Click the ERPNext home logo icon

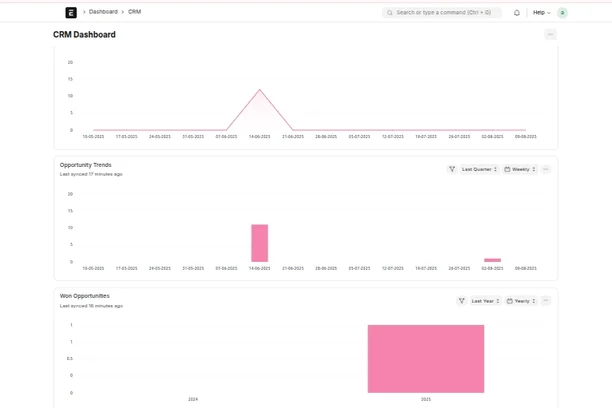[x=71, y=12]
